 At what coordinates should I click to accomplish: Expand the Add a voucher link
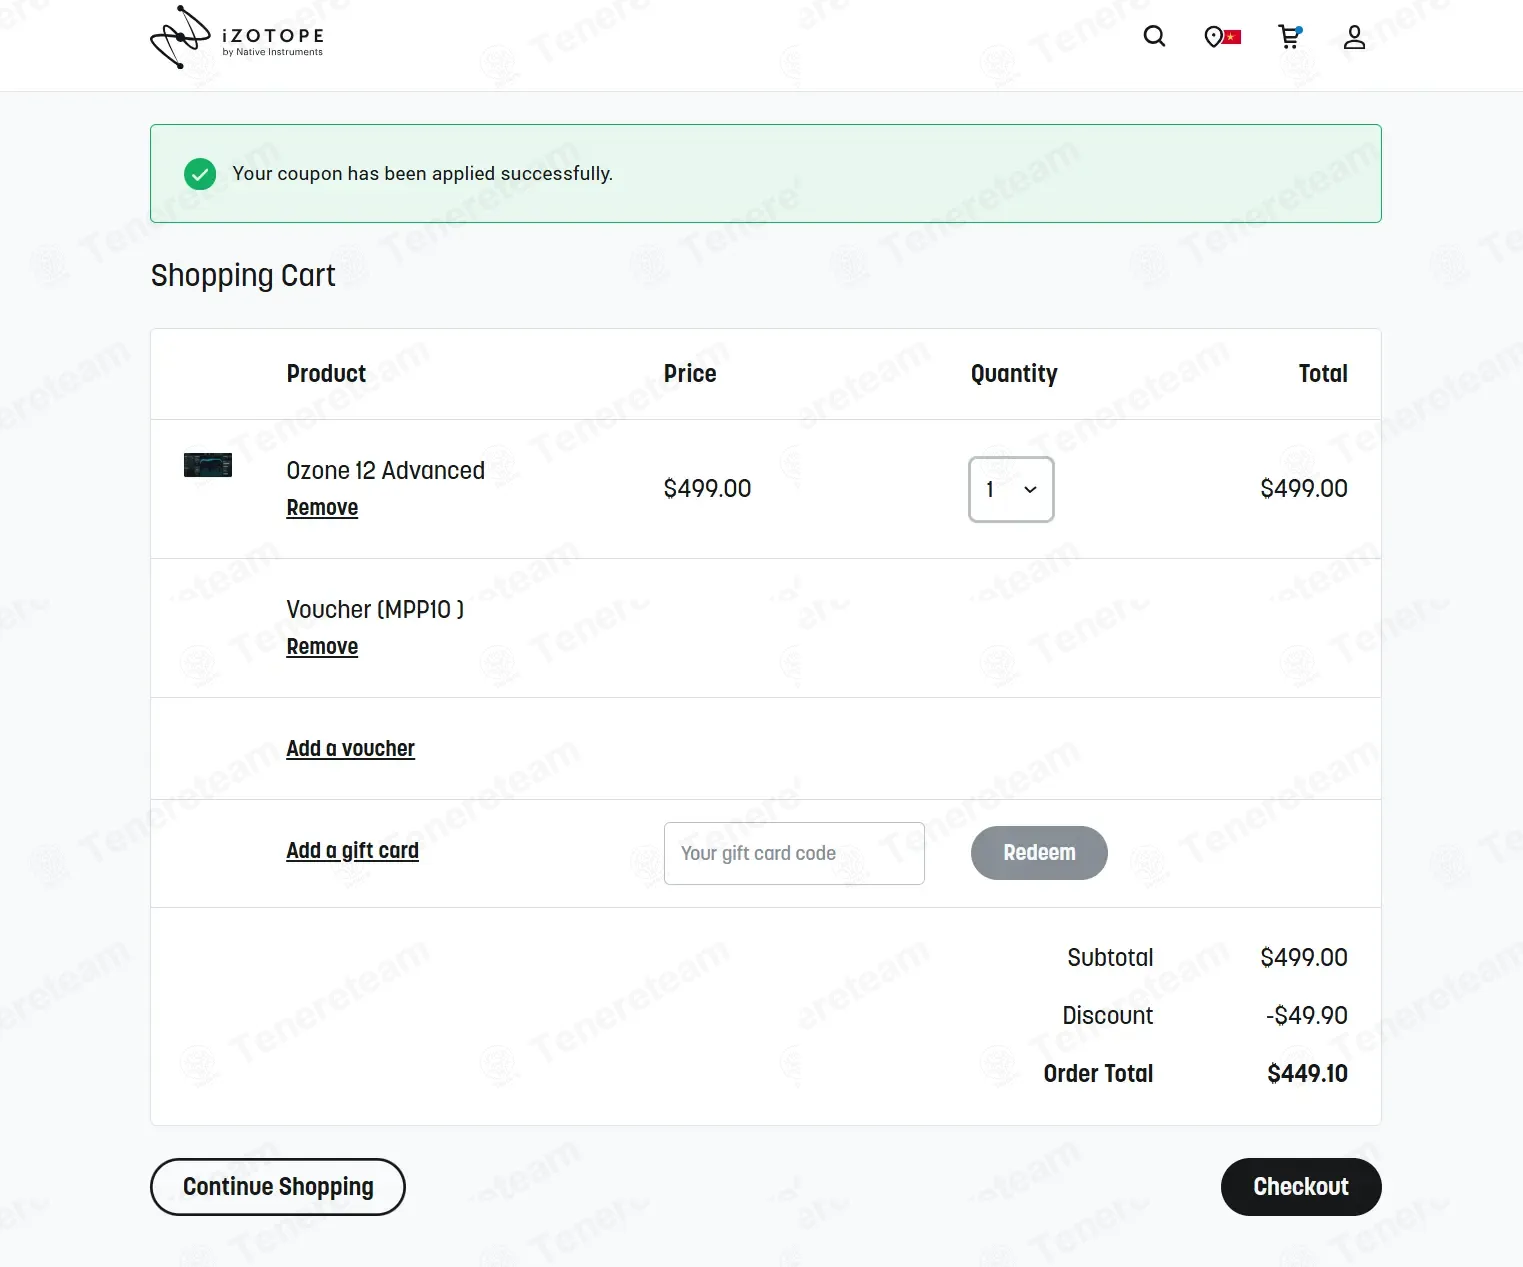point(350,749)
